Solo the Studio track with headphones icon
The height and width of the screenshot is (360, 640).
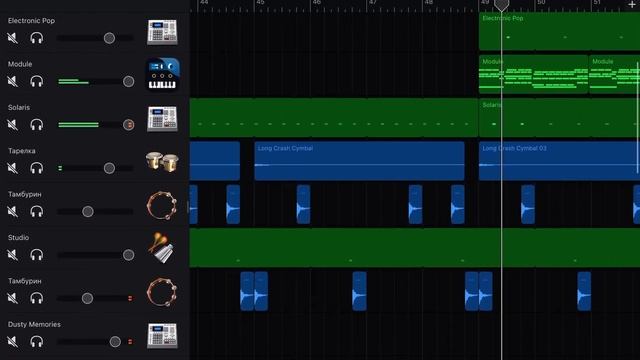(x=37, y=255)
